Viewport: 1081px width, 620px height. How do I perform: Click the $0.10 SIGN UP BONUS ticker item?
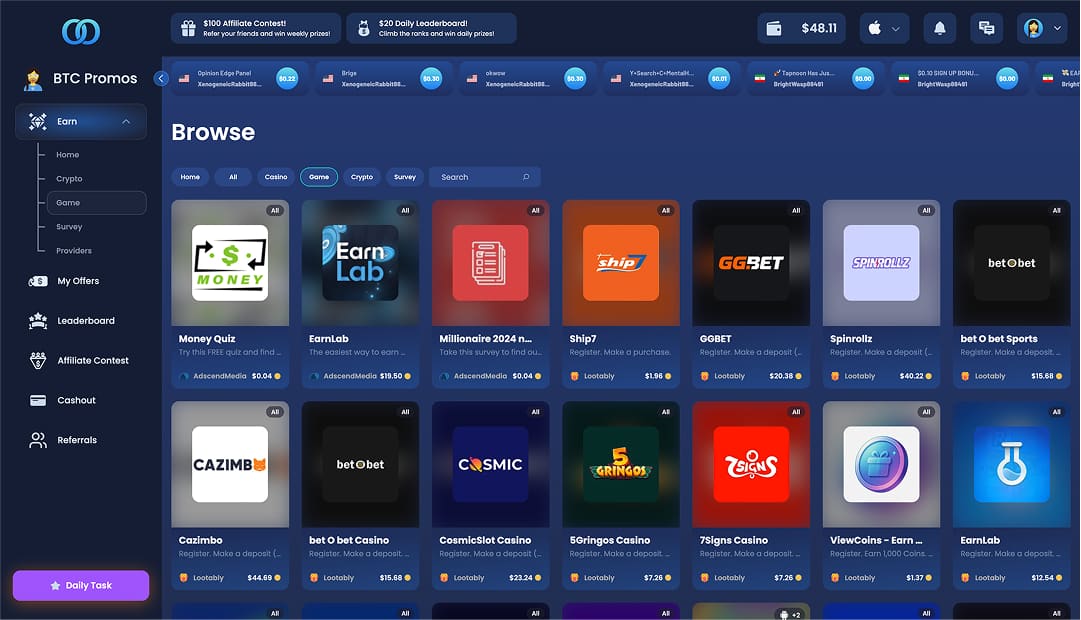[958, 79]
